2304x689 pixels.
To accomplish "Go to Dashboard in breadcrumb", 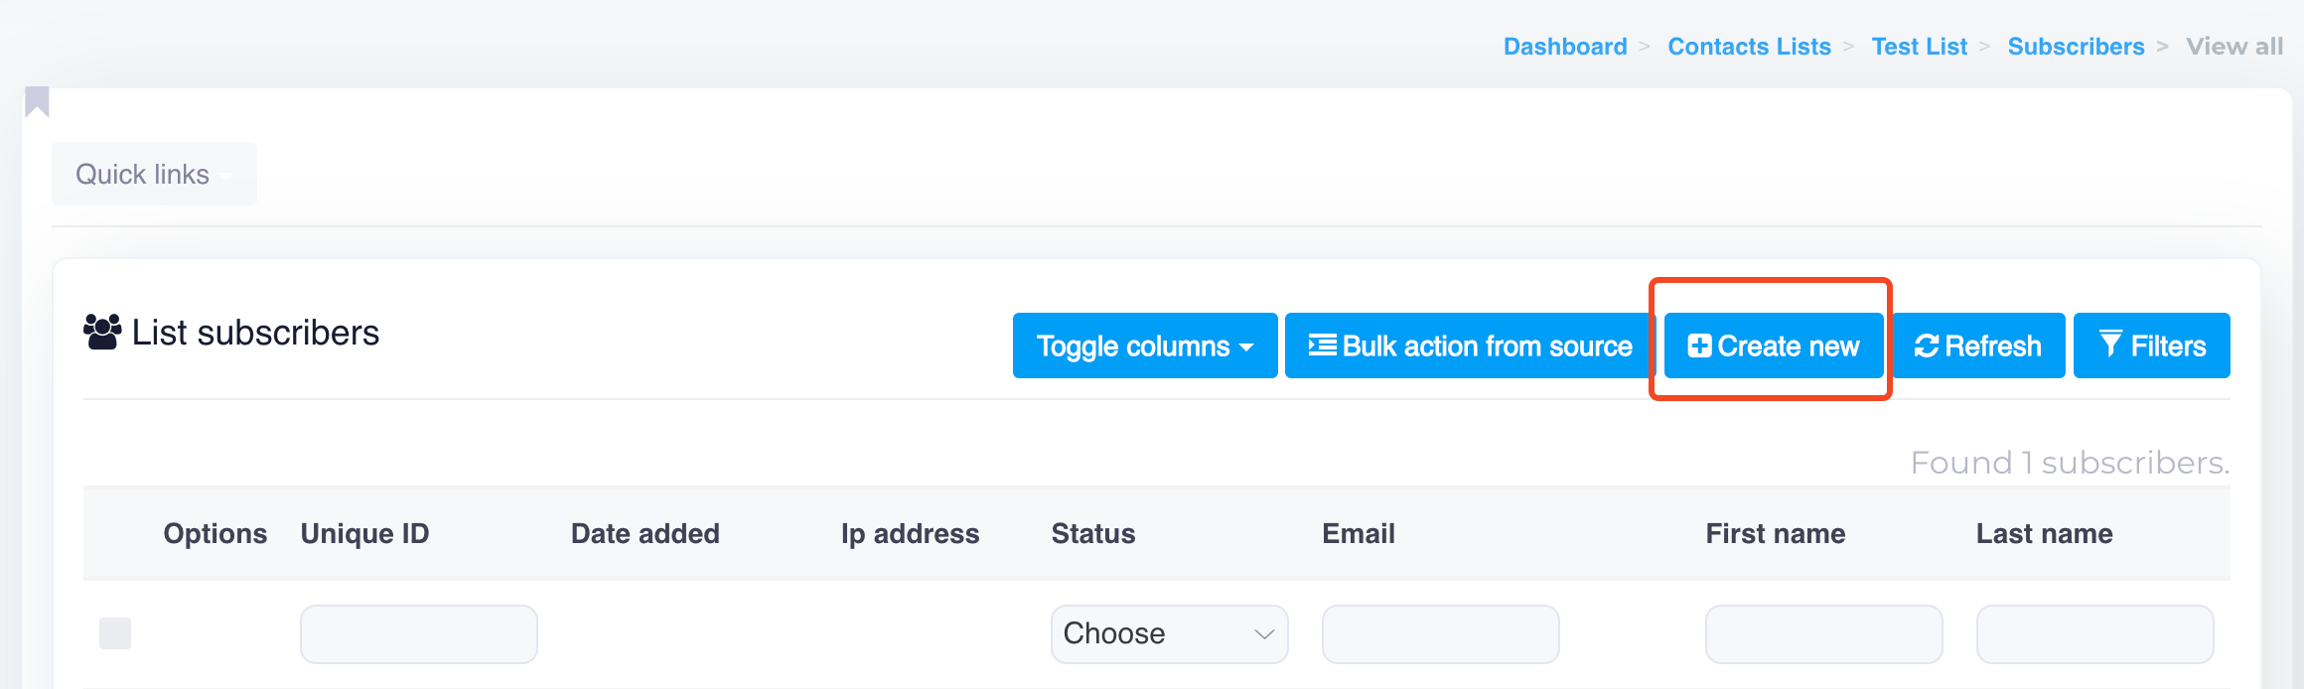I will tap(1565, 47).
